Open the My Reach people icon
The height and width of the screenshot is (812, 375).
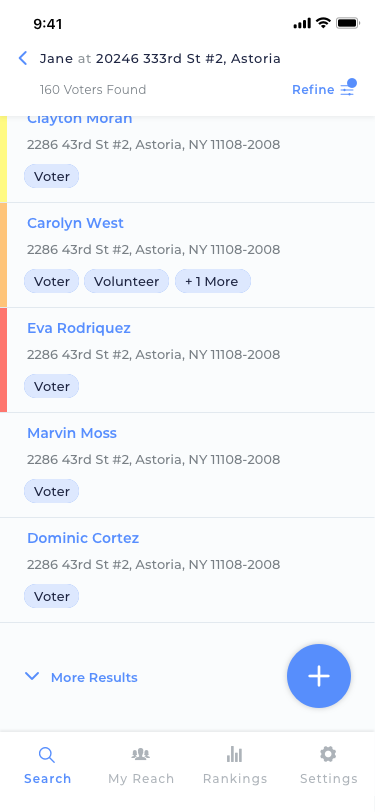pyautogui.click(x=141, y=755)
